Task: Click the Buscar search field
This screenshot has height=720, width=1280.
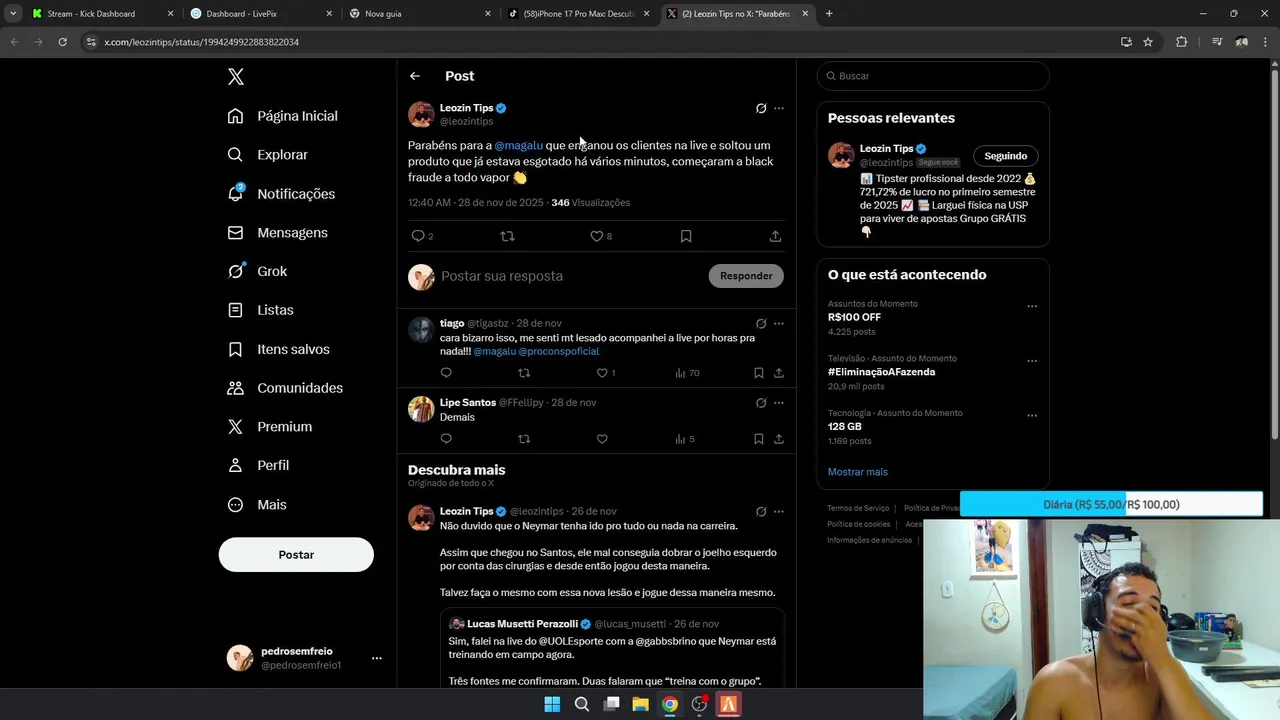Action: click(x=933, y=76)
